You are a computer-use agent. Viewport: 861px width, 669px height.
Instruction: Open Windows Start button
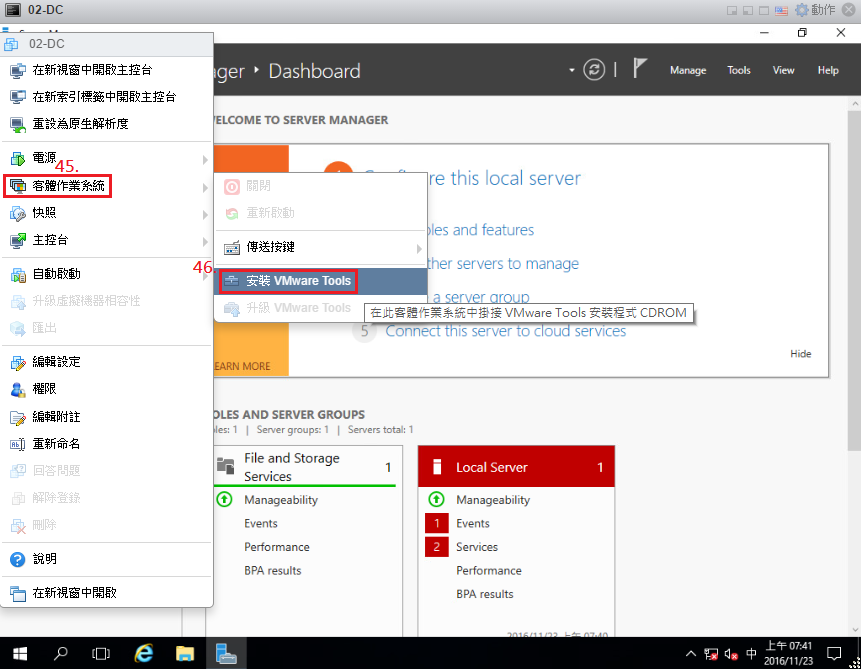[x=20, y=653]
